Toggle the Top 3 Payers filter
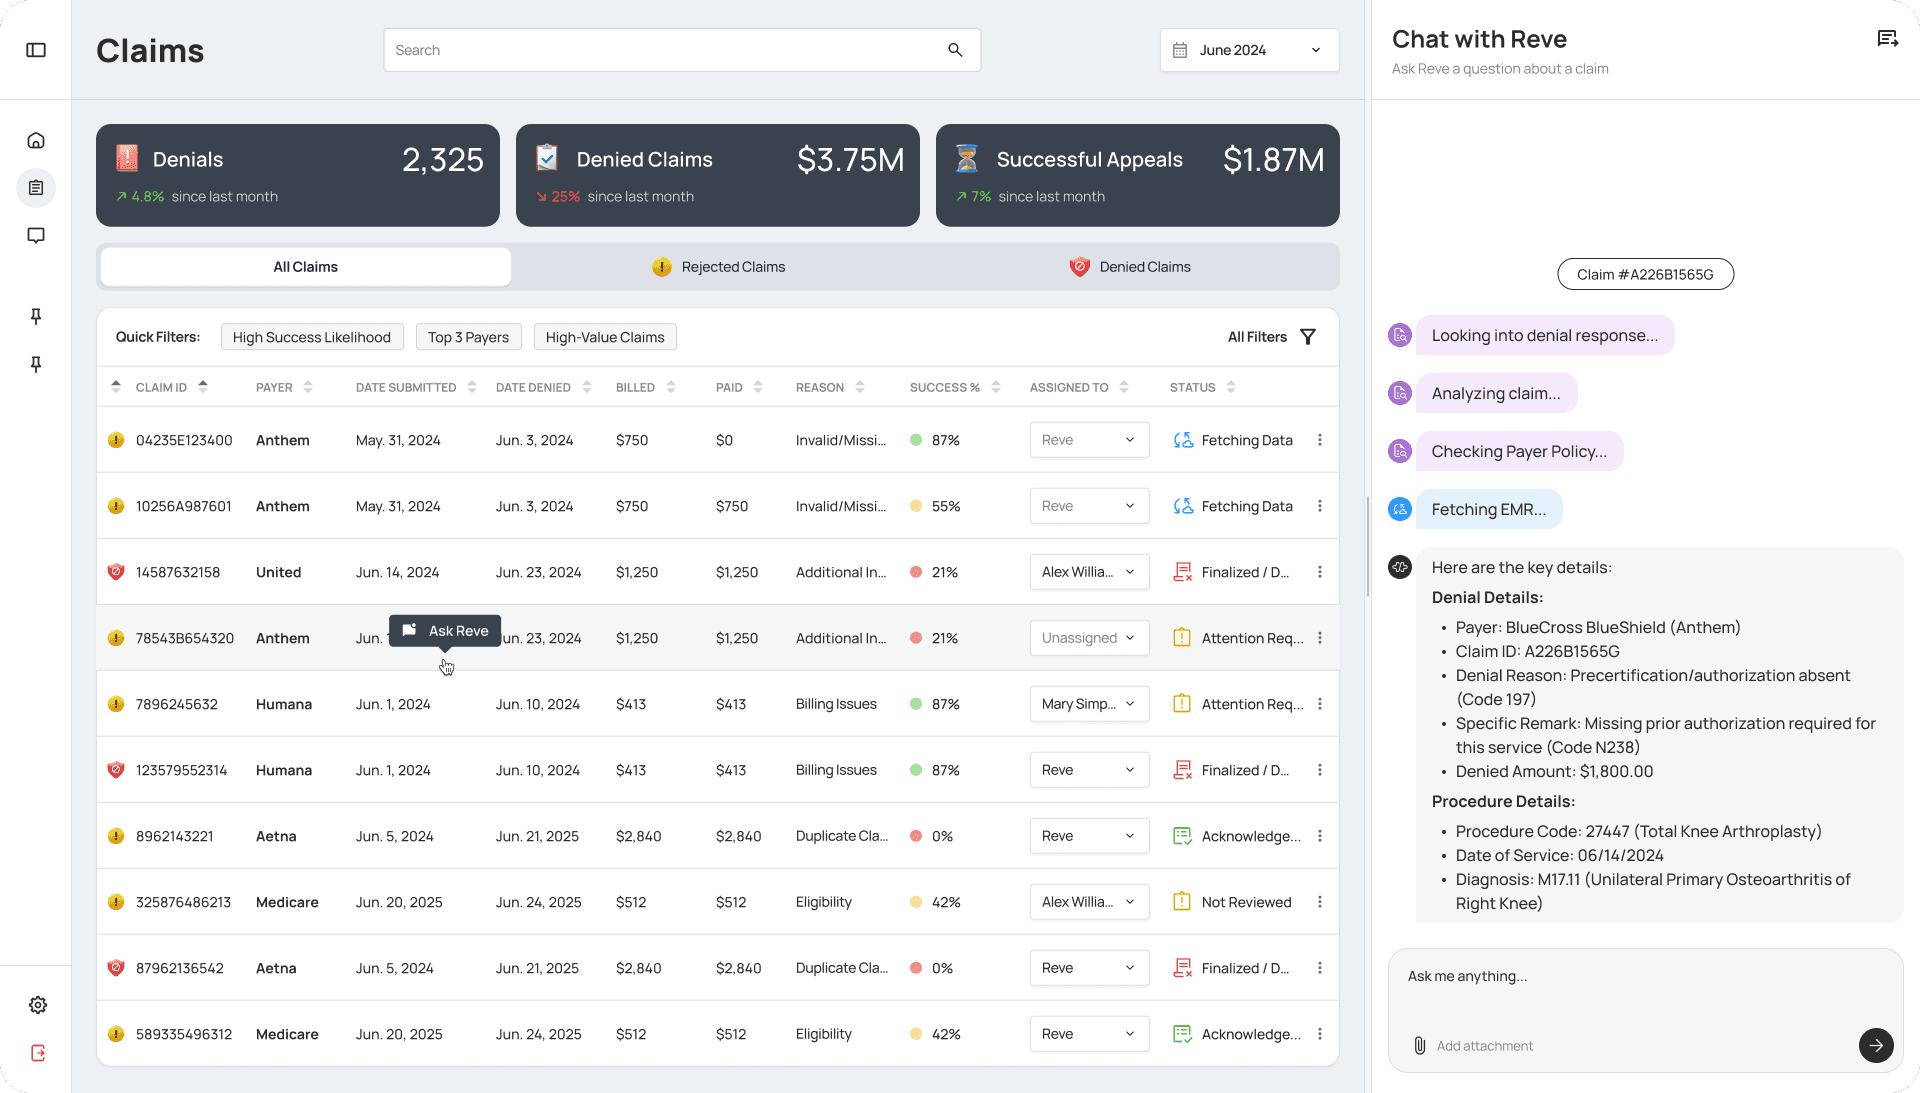 pos(468,337)
